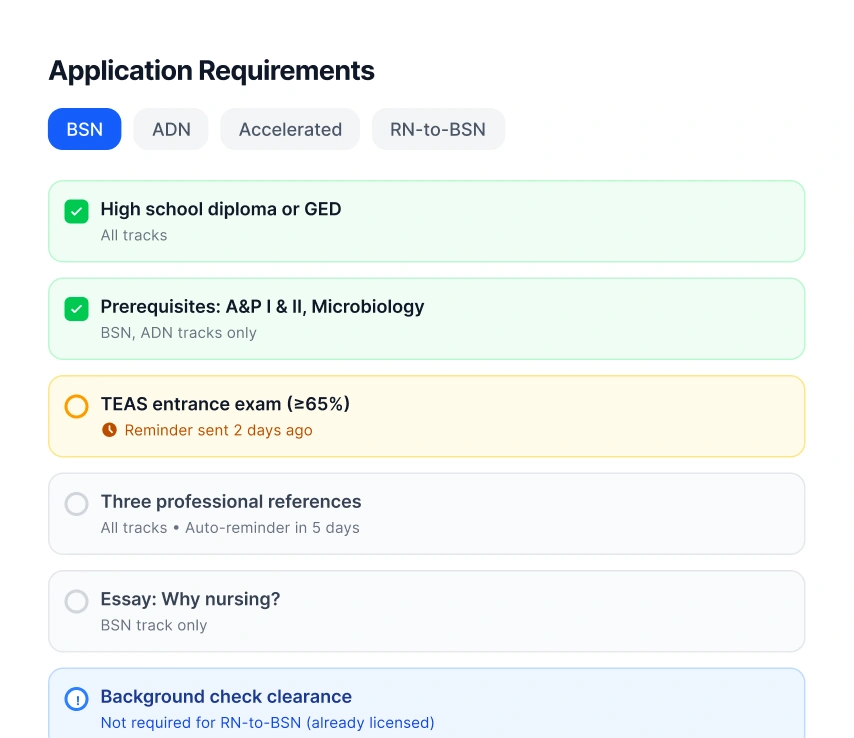The width and height of the screenshot is (854, 738).
Task: Click the empty circle beside Three professional references
Action: coord(76,504)
